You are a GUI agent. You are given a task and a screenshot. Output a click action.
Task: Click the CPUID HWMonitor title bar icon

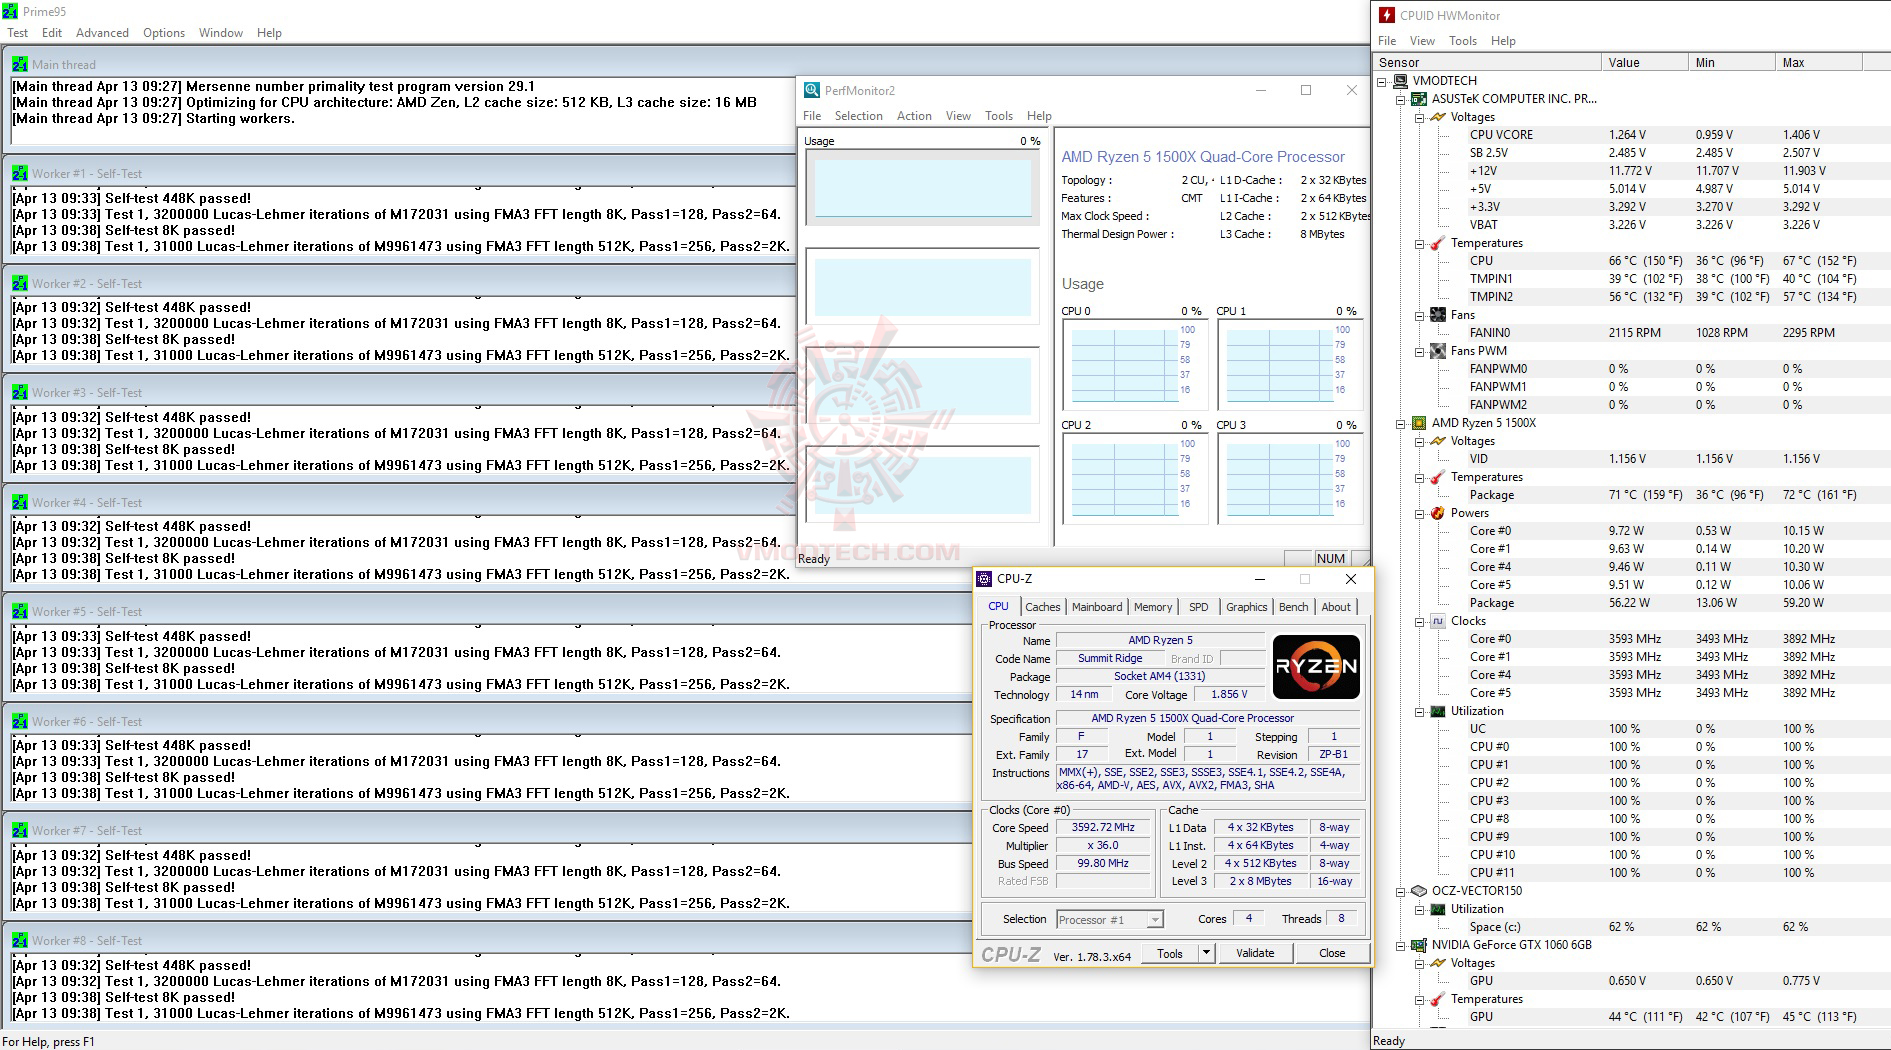coord(1387,15)
